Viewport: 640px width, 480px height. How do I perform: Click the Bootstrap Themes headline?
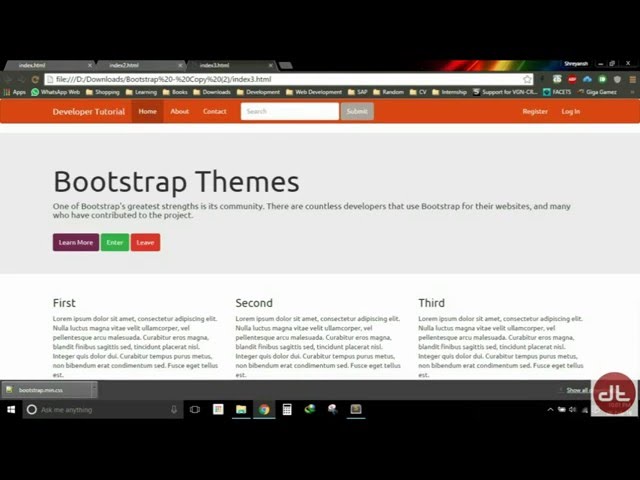click(176, 181)
